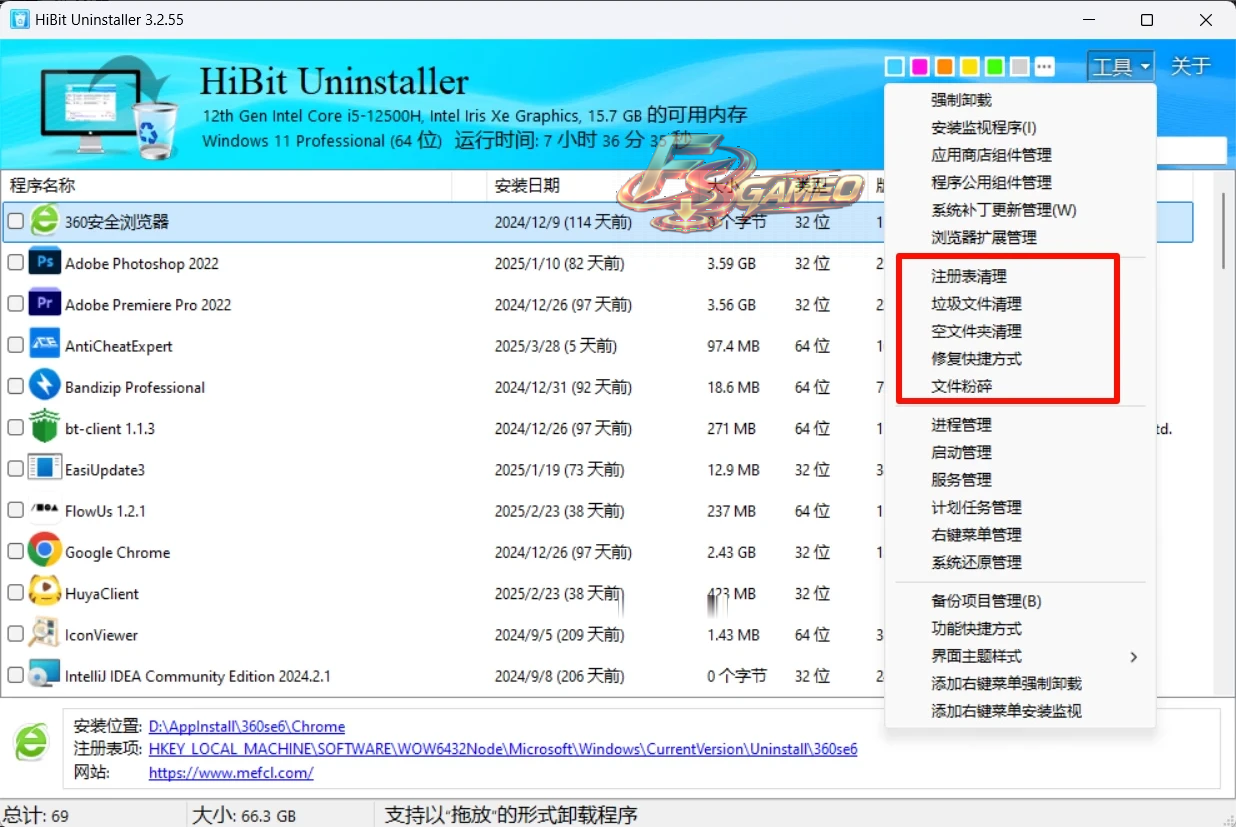
Task: Pick the green theme color swatch
Action: coord(995,67)
